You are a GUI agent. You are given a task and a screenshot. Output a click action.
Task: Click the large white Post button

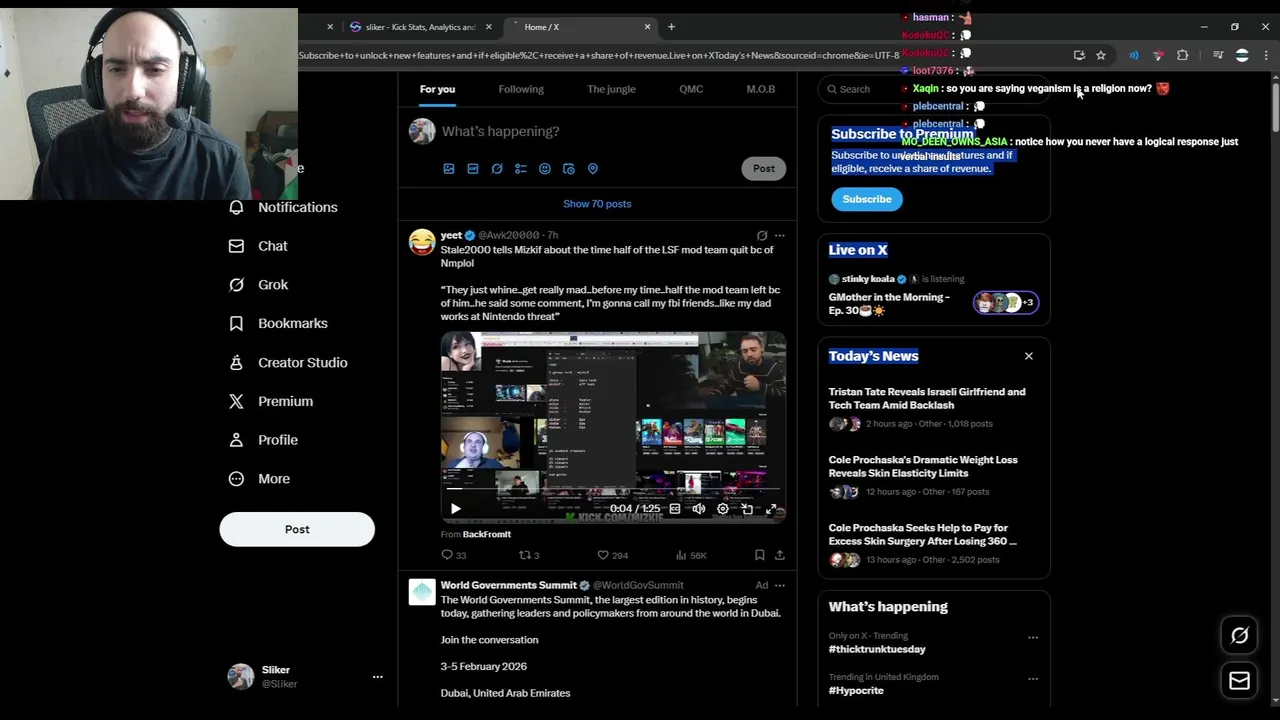point(297,529)
